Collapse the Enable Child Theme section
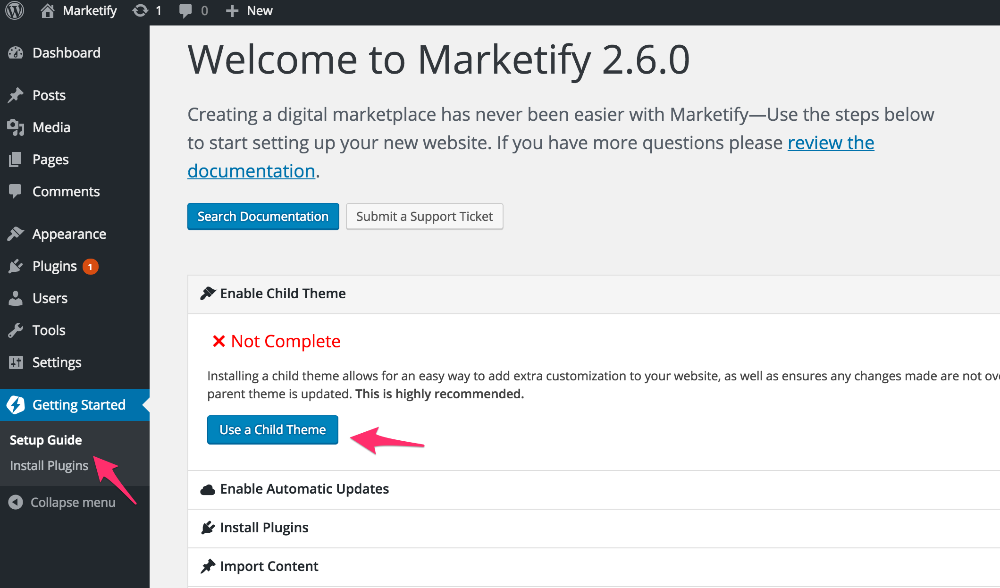The width and height of the screenshot is (1000, 588). [x=594, y=294]
